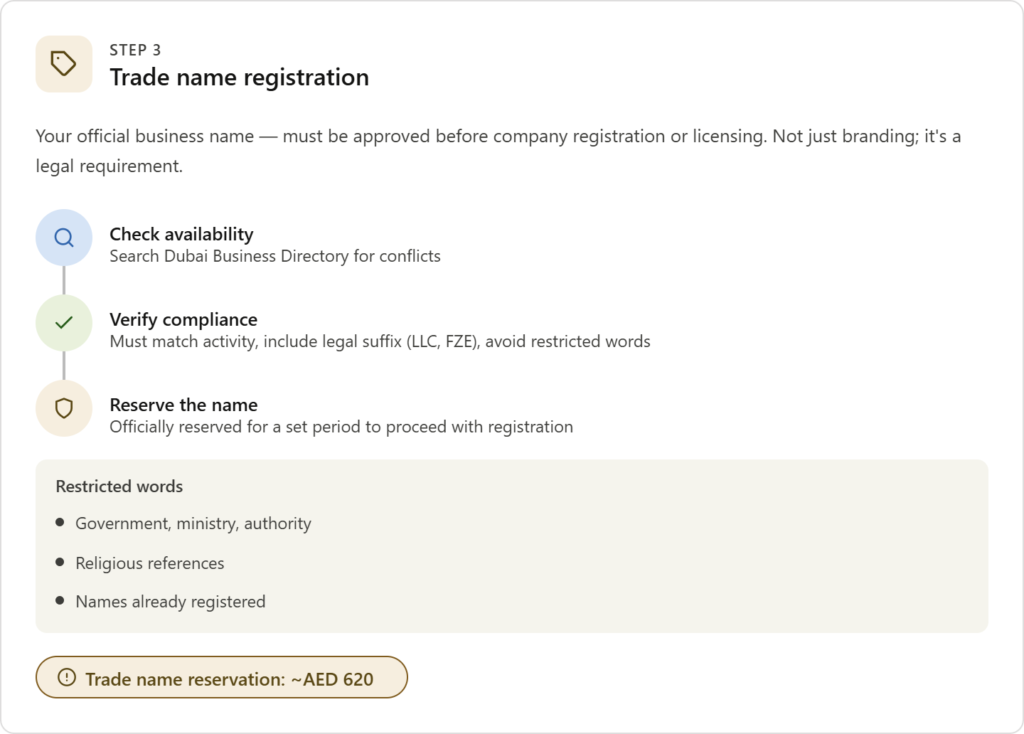Click the bullet dot before Religious references

click(x=60, y=562)
